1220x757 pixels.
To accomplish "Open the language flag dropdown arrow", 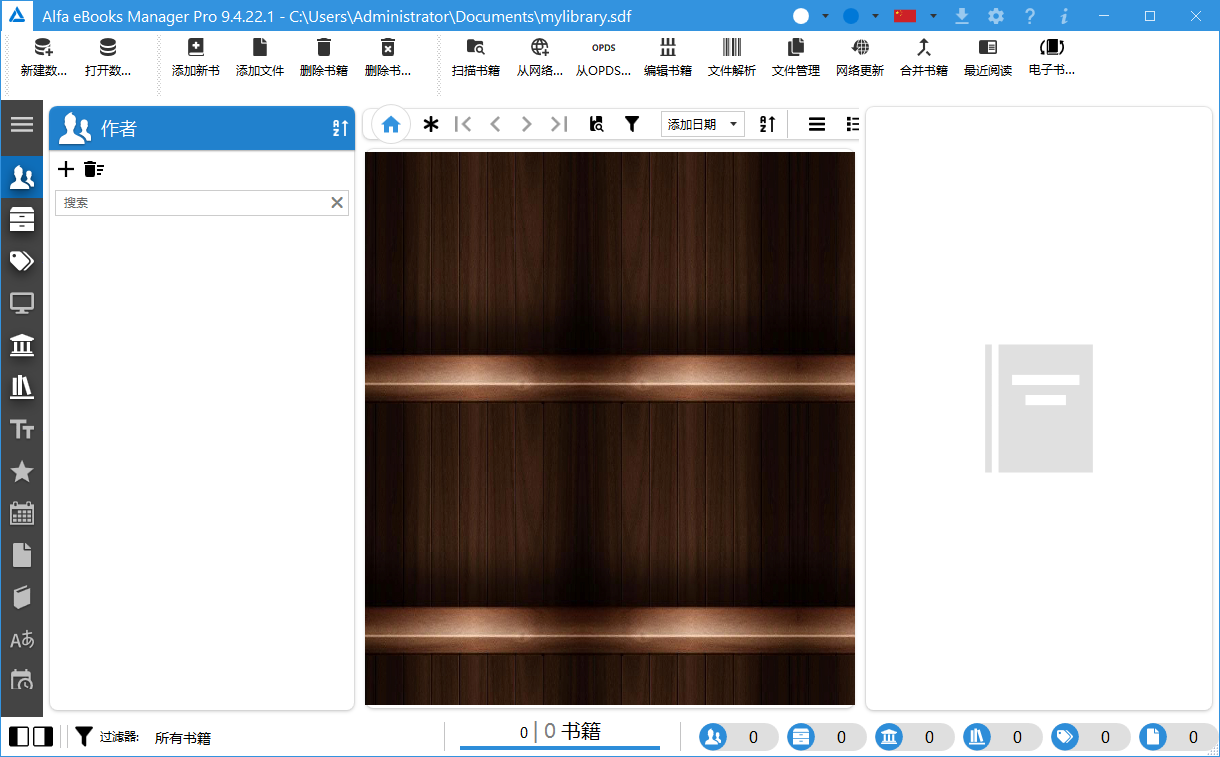I will pos(932,16).
